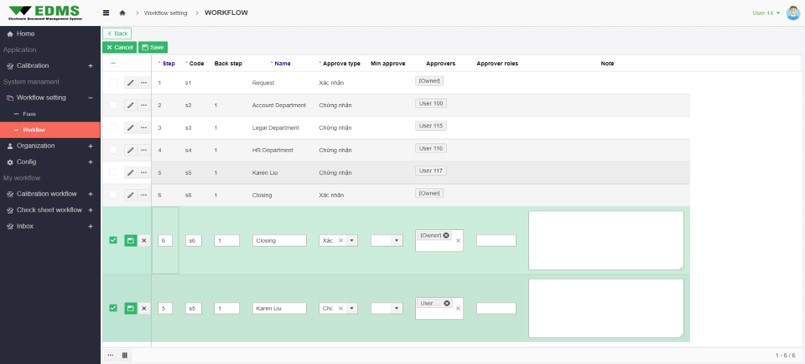Sort by the Name column header
This screenshot has width=805, height=364.
tap(282, 63)
